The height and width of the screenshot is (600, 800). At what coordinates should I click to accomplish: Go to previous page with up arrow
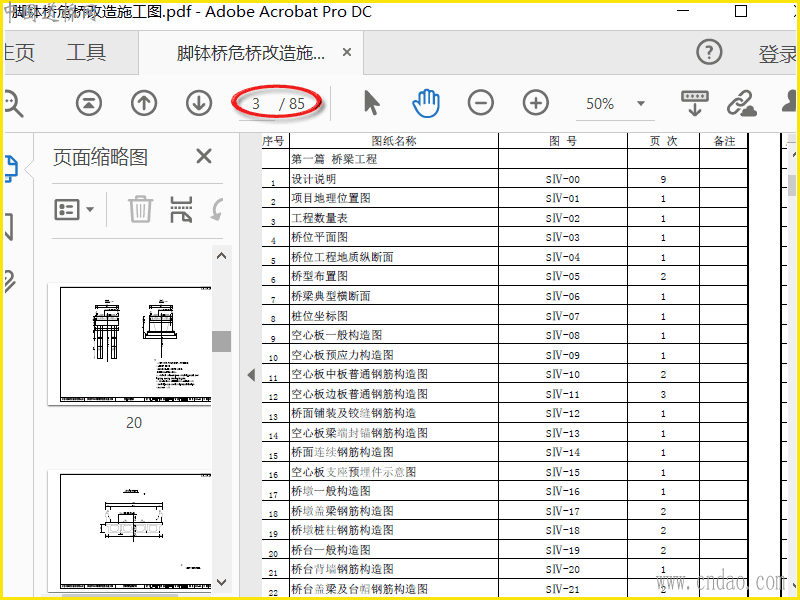coord(144,104)
